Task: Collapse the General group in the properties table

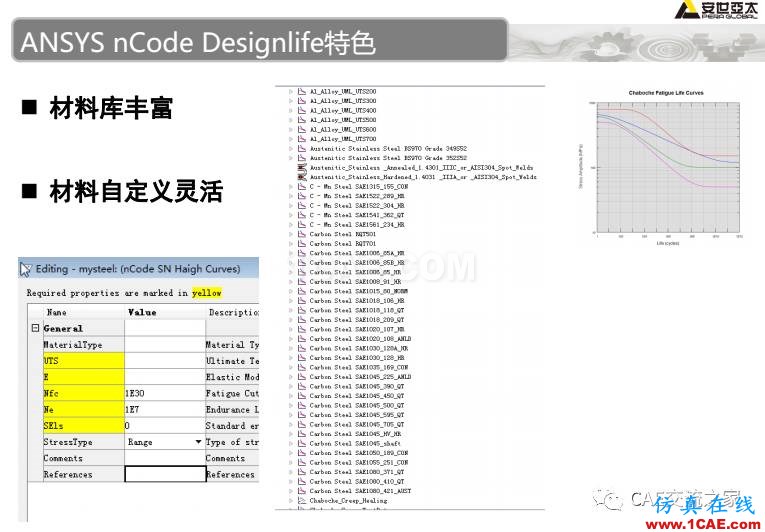Action: point(35,328)
